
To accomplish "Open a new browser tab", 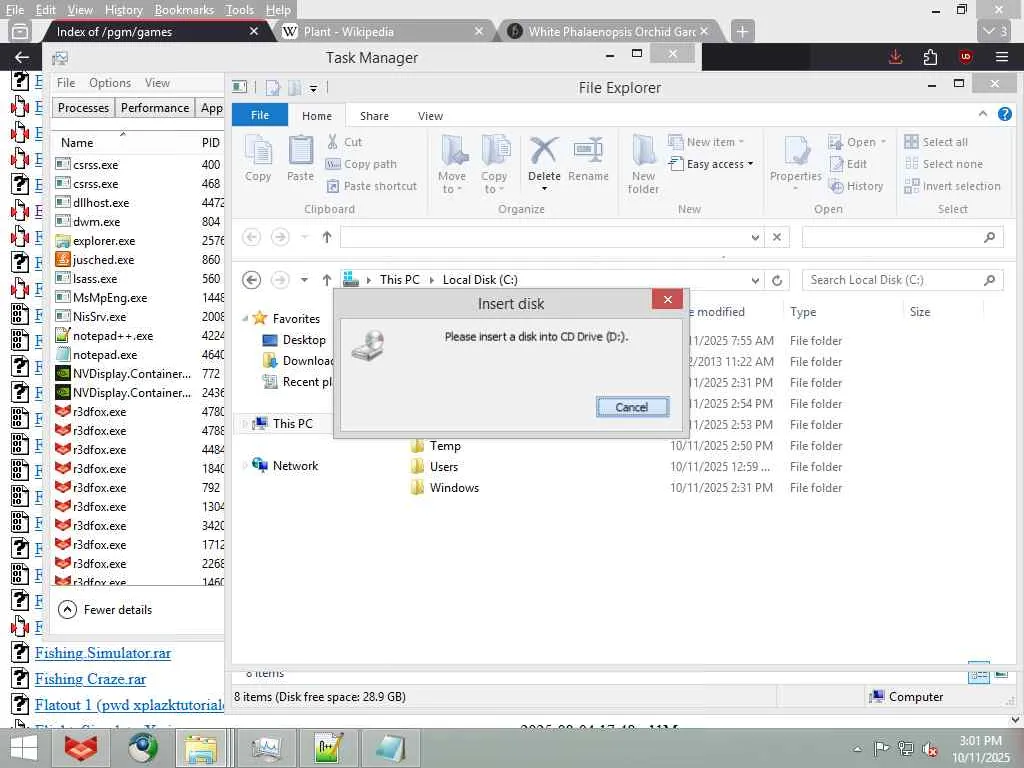I will coord(742,31).
